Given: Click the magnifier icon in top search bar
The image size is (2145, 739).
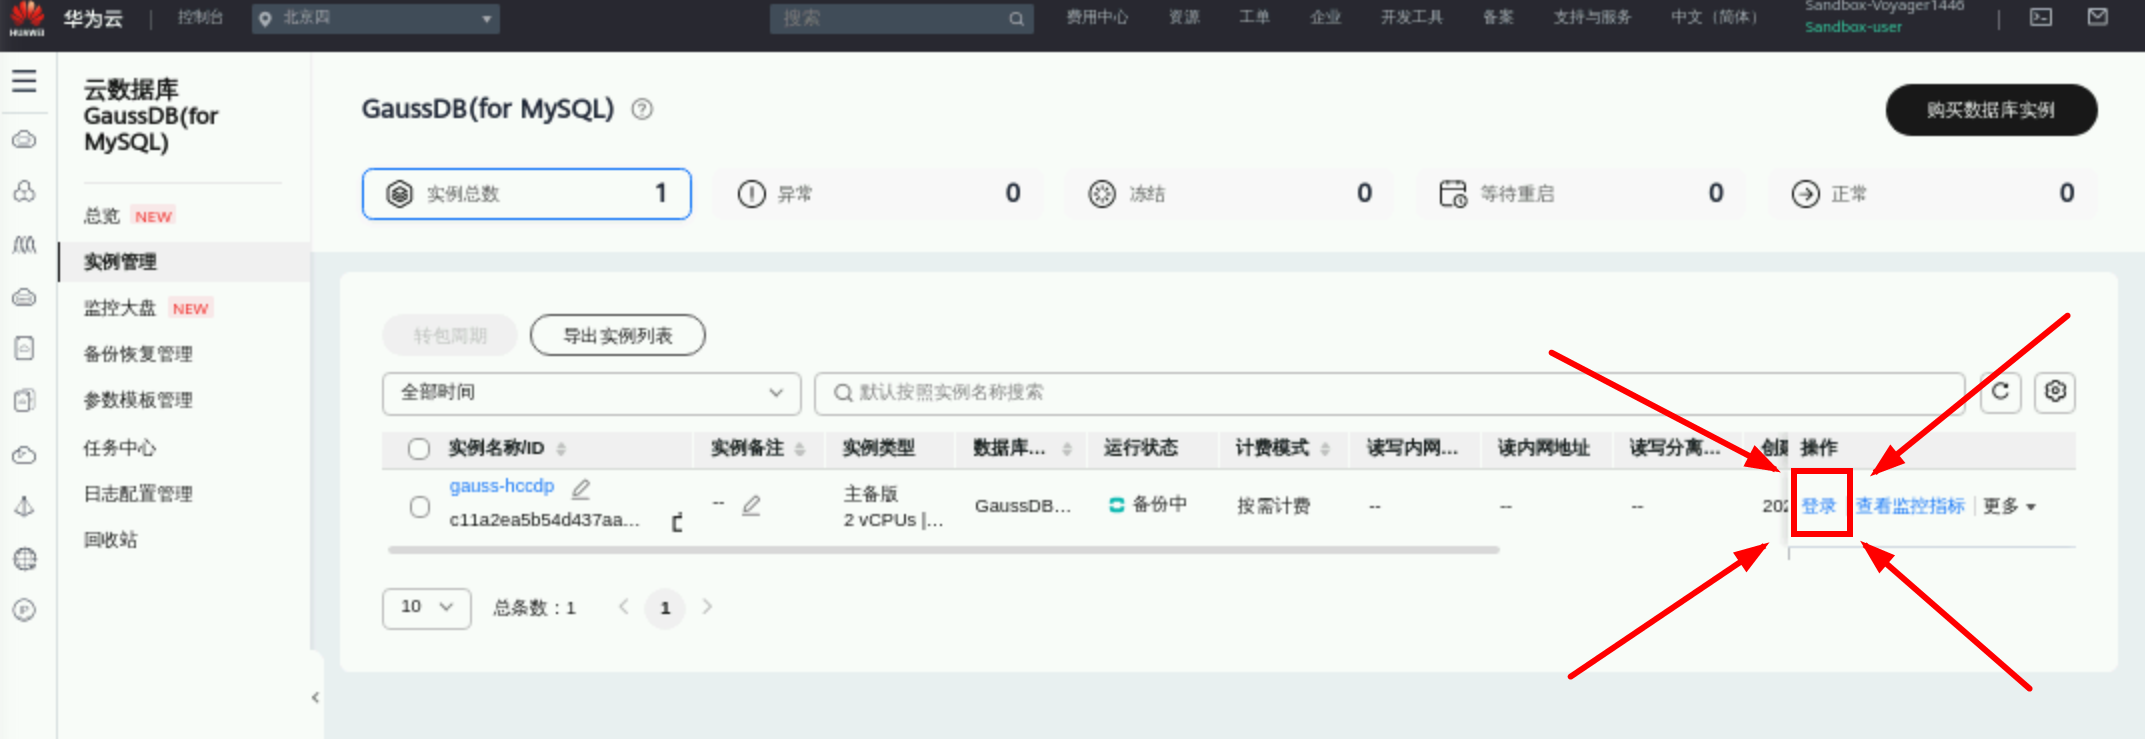Looking at the screenshot, I should point(1016,18).
